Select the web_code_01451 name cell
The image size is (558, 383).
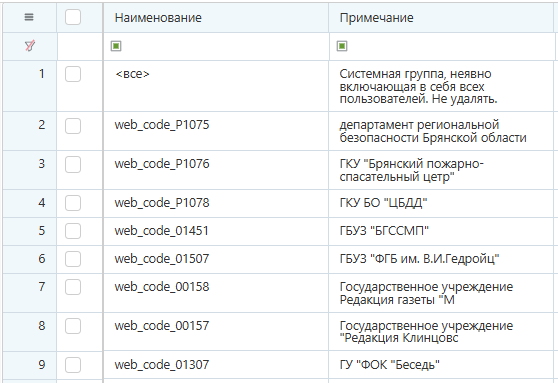[216, 231]
